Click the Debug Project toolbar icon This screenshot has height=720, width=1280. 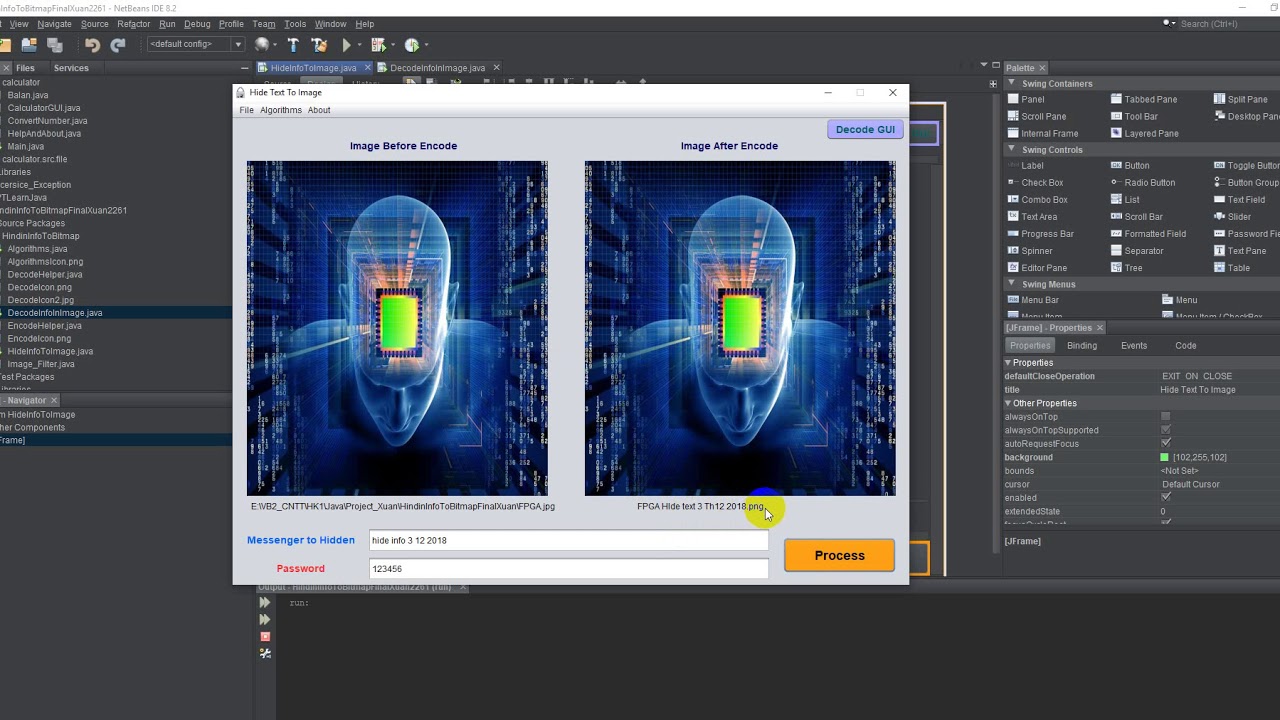(x=379, y=45)
